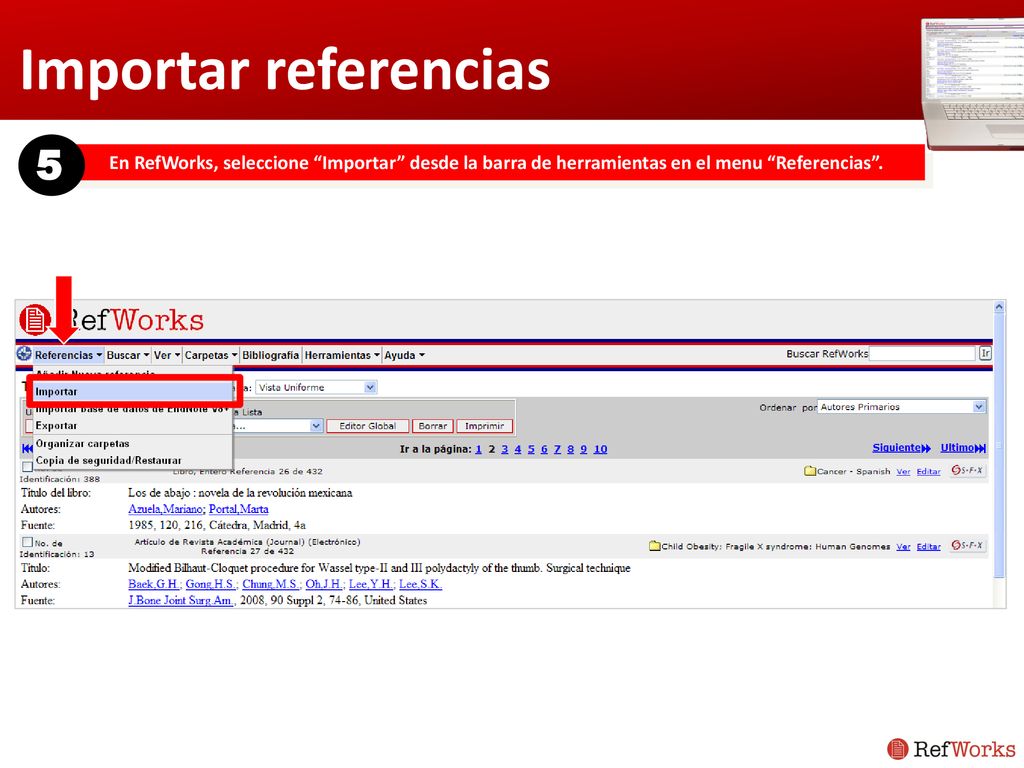Choose Organizar carpetas menu entry

pyautogui.click(x=133, y=443)
